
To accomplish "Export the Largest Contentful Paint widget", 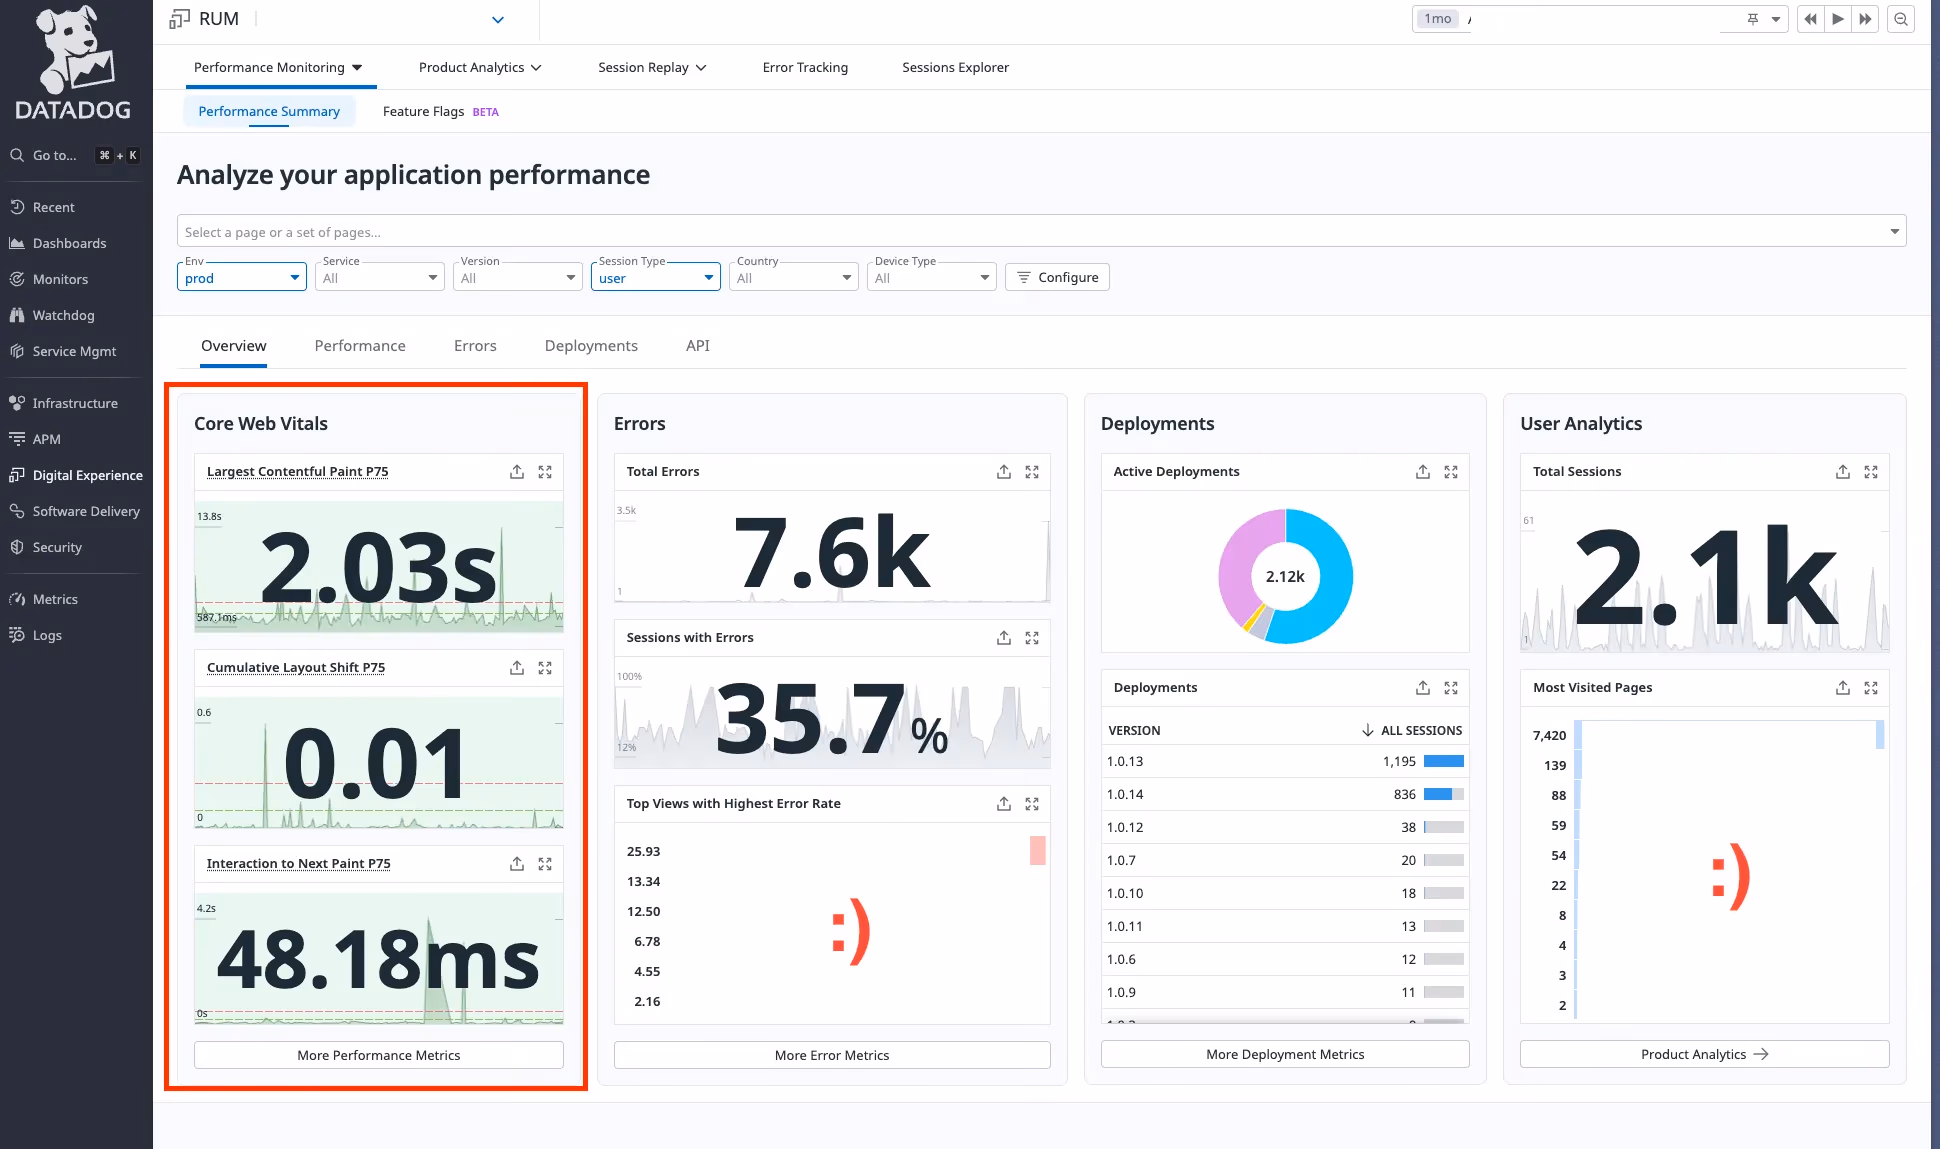I will (x=517, y=471).
